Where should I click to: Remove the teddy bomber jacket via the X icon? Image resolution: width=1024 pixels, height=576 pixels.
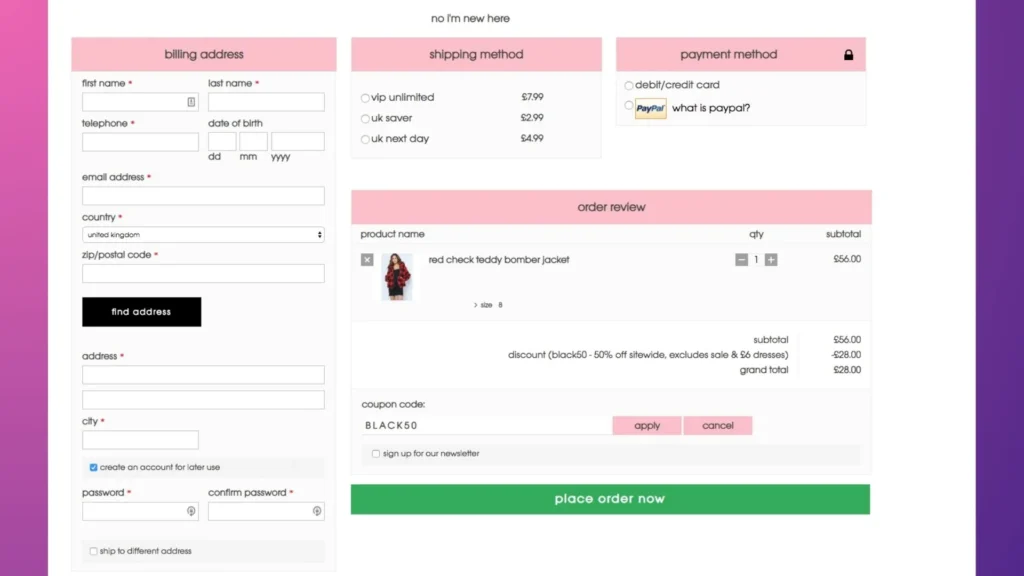(366, 259)
